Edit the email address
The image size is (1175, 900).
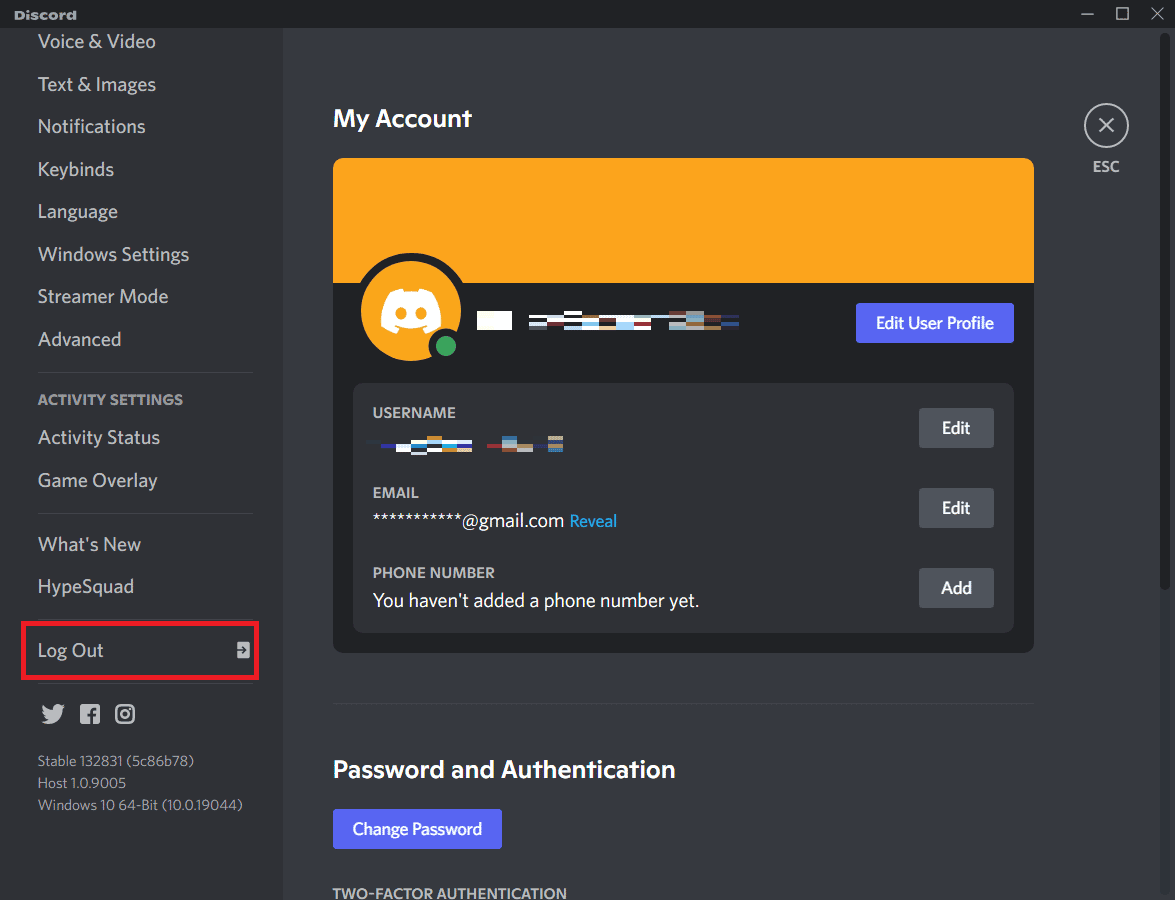point(956,508)
